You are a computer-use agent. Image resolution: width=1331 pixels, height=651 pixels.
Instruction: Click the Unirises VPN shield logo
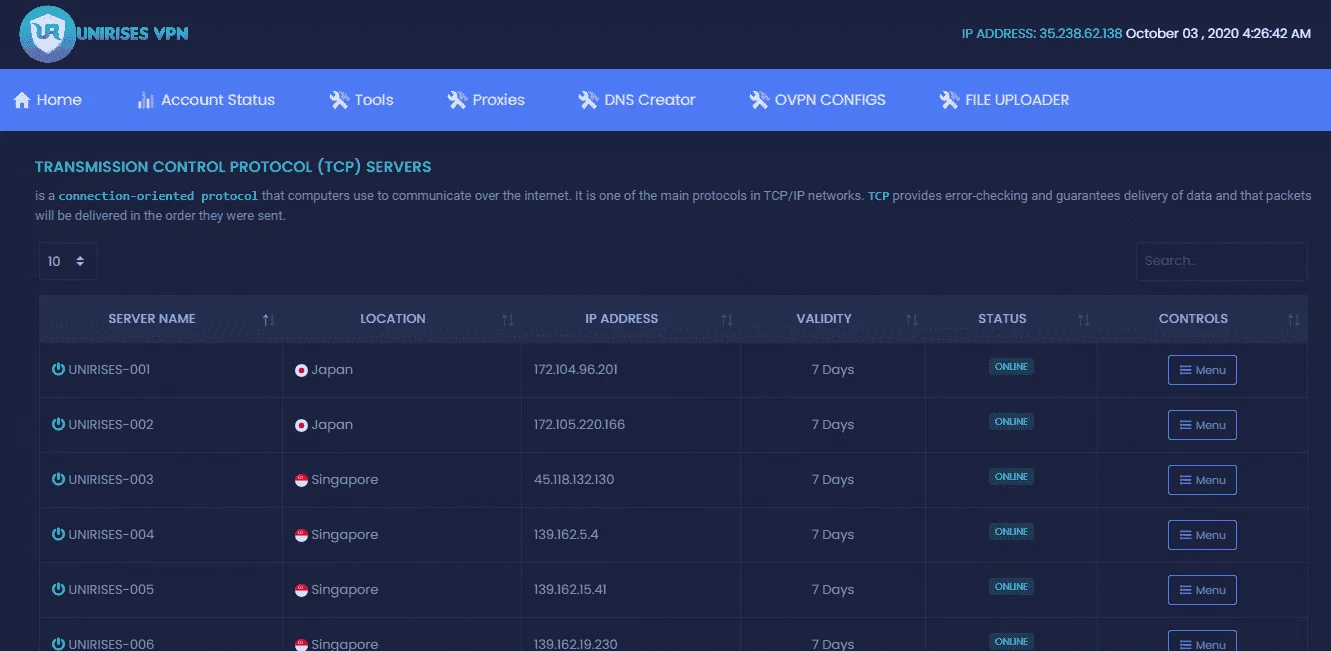point(48,34)
